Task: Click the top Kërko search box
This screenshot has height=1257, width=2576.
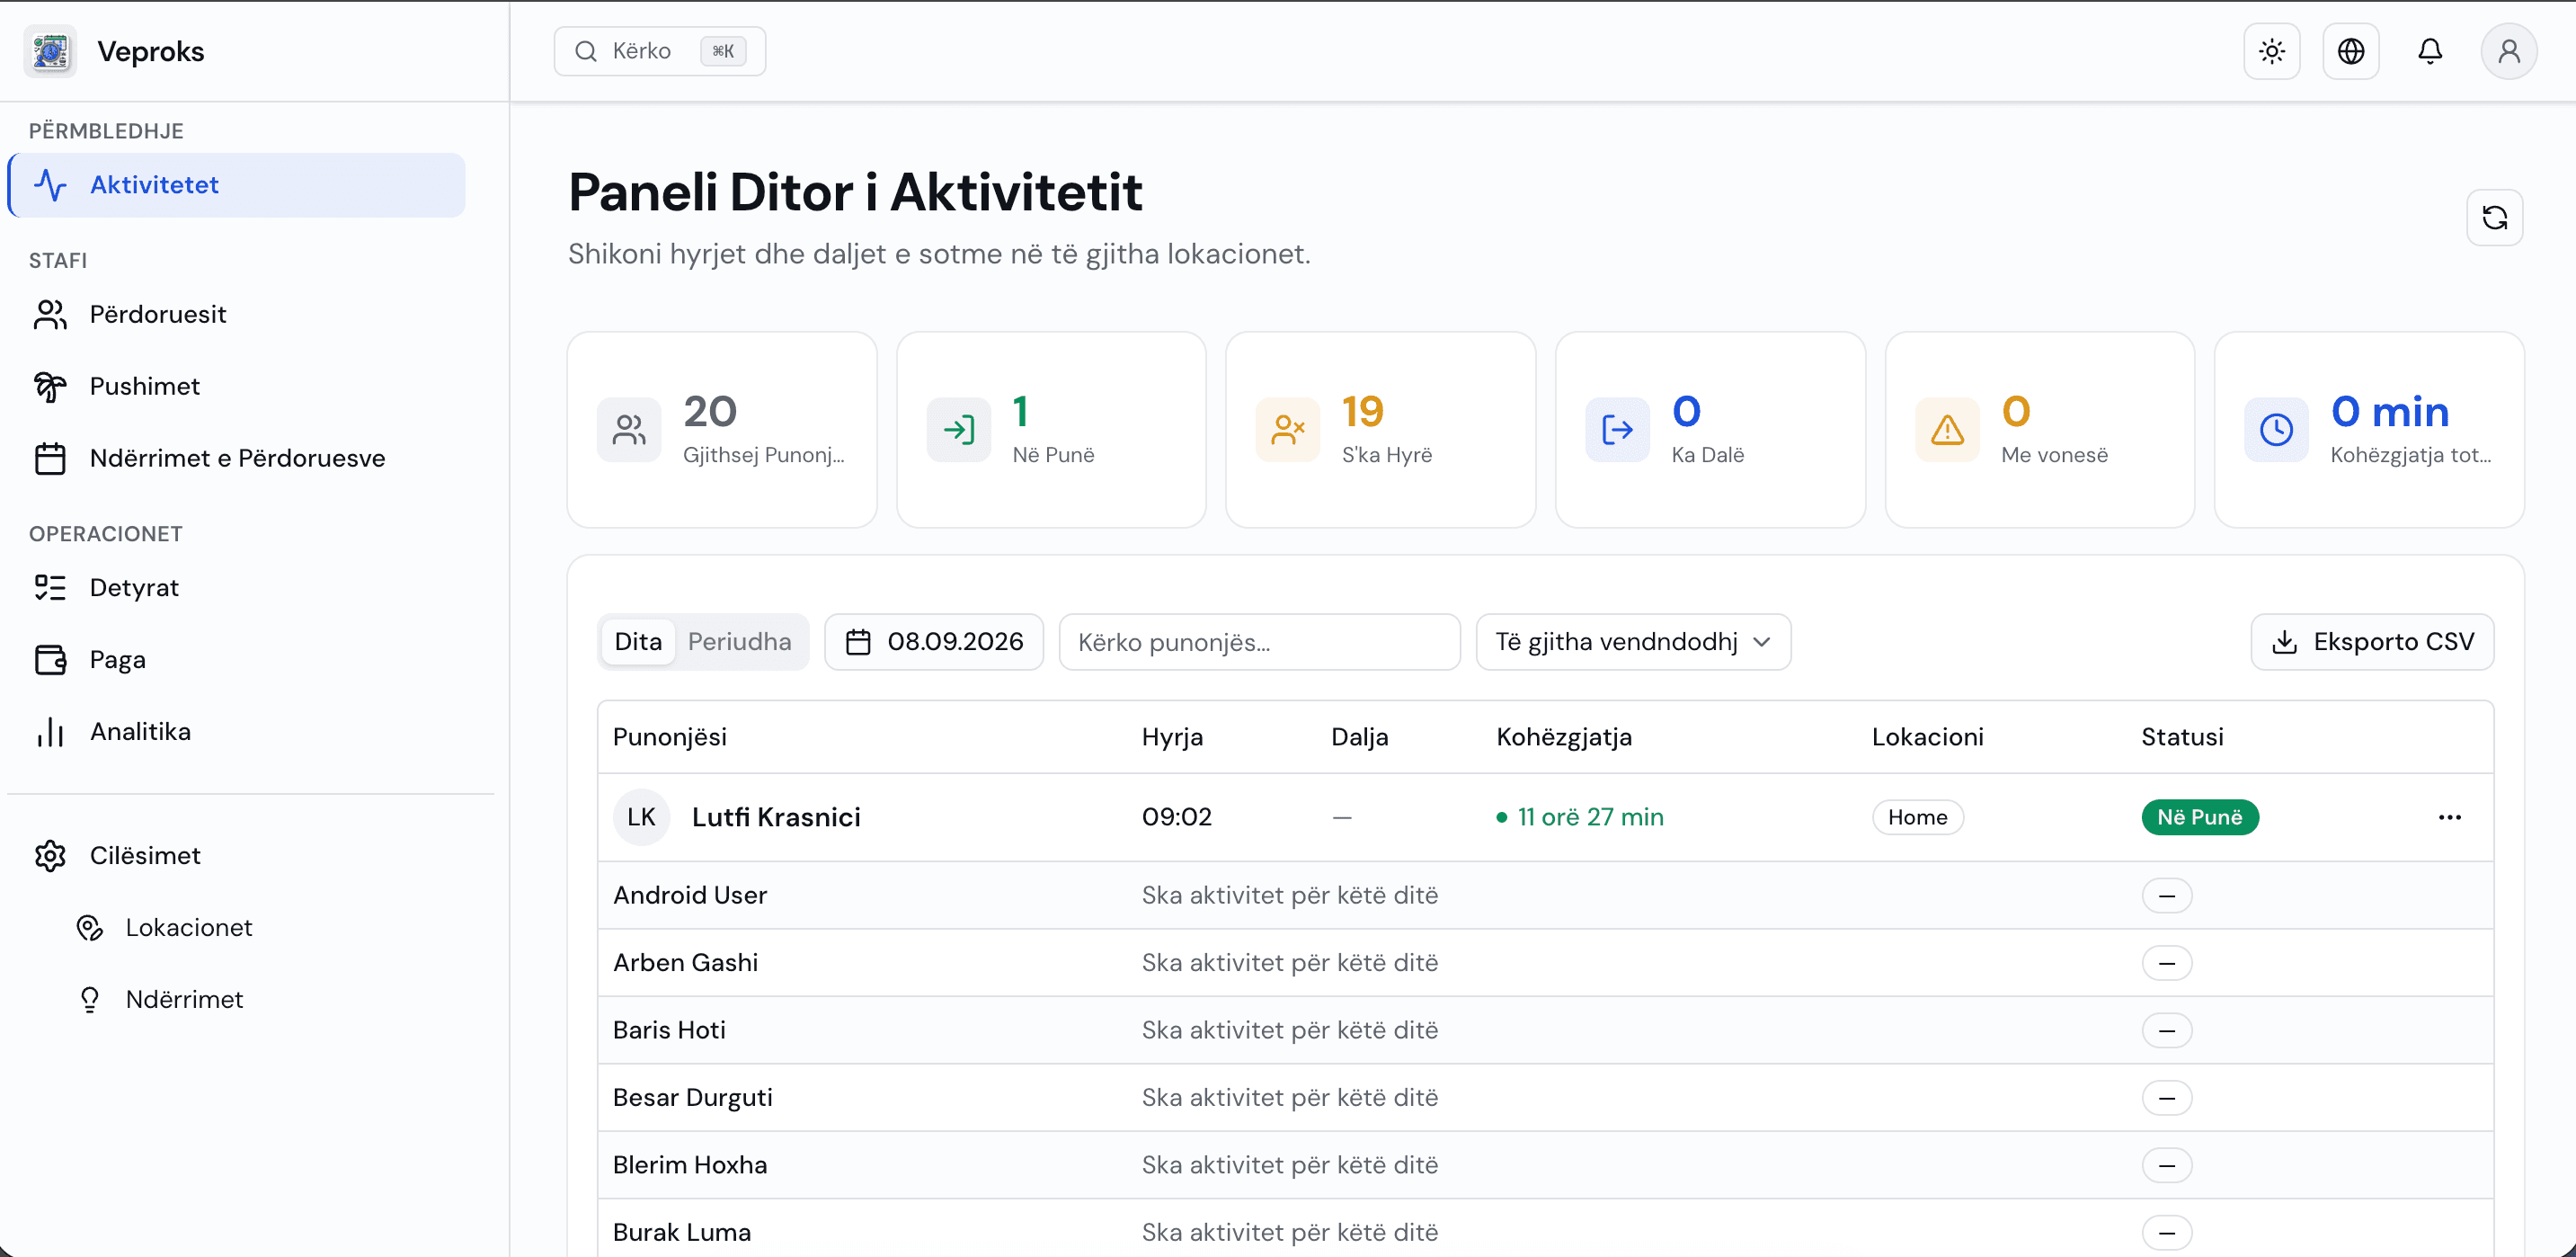Action: (x=660, y=51)
